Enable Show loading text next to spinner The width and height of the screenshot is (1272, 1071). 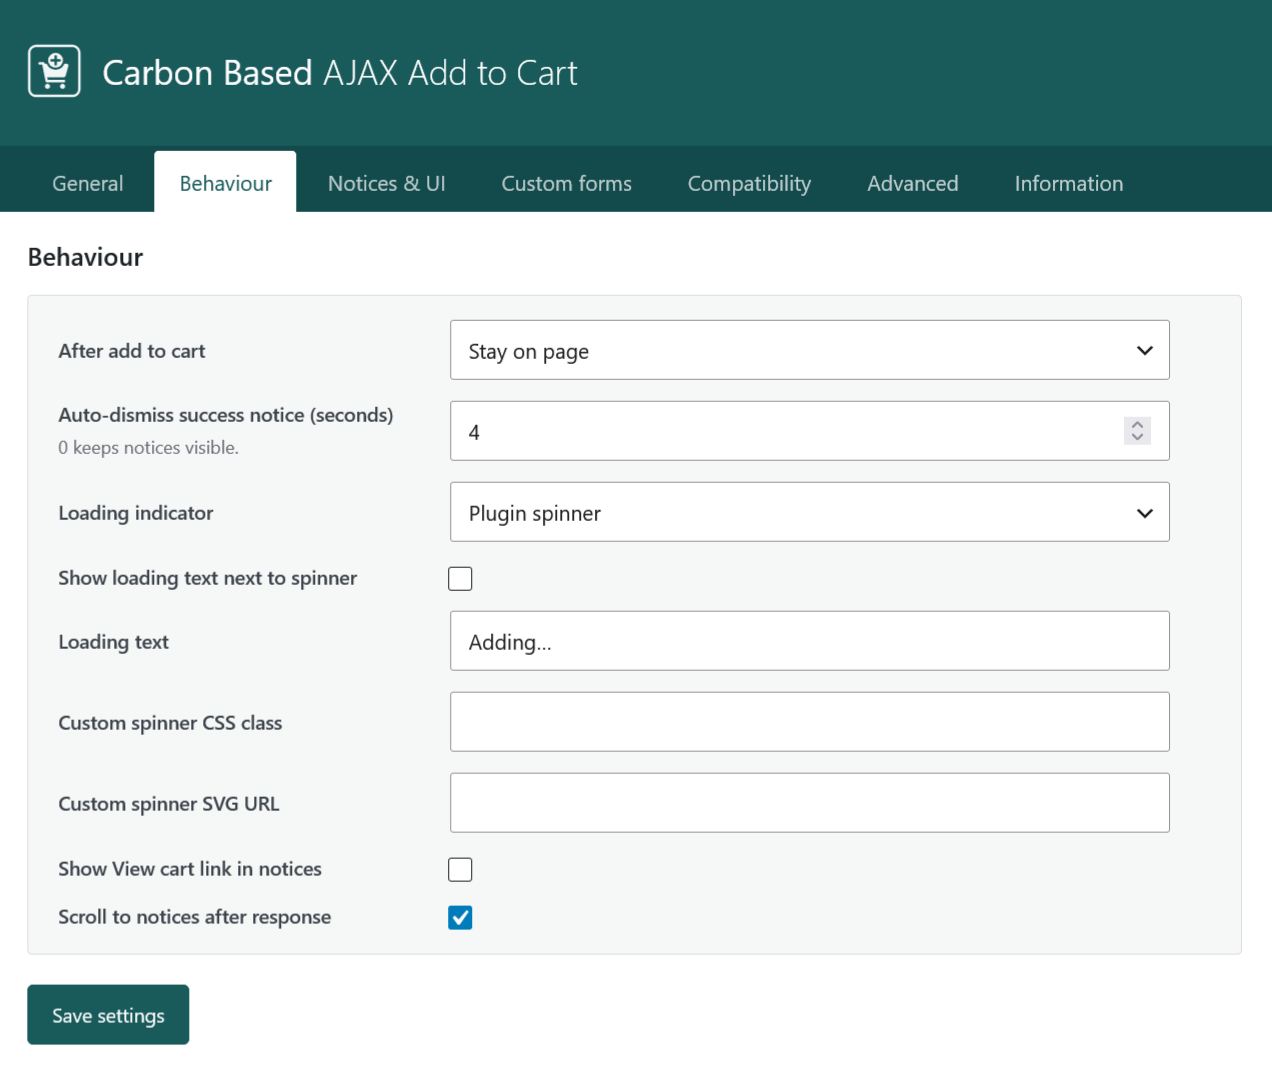[460, 578]
